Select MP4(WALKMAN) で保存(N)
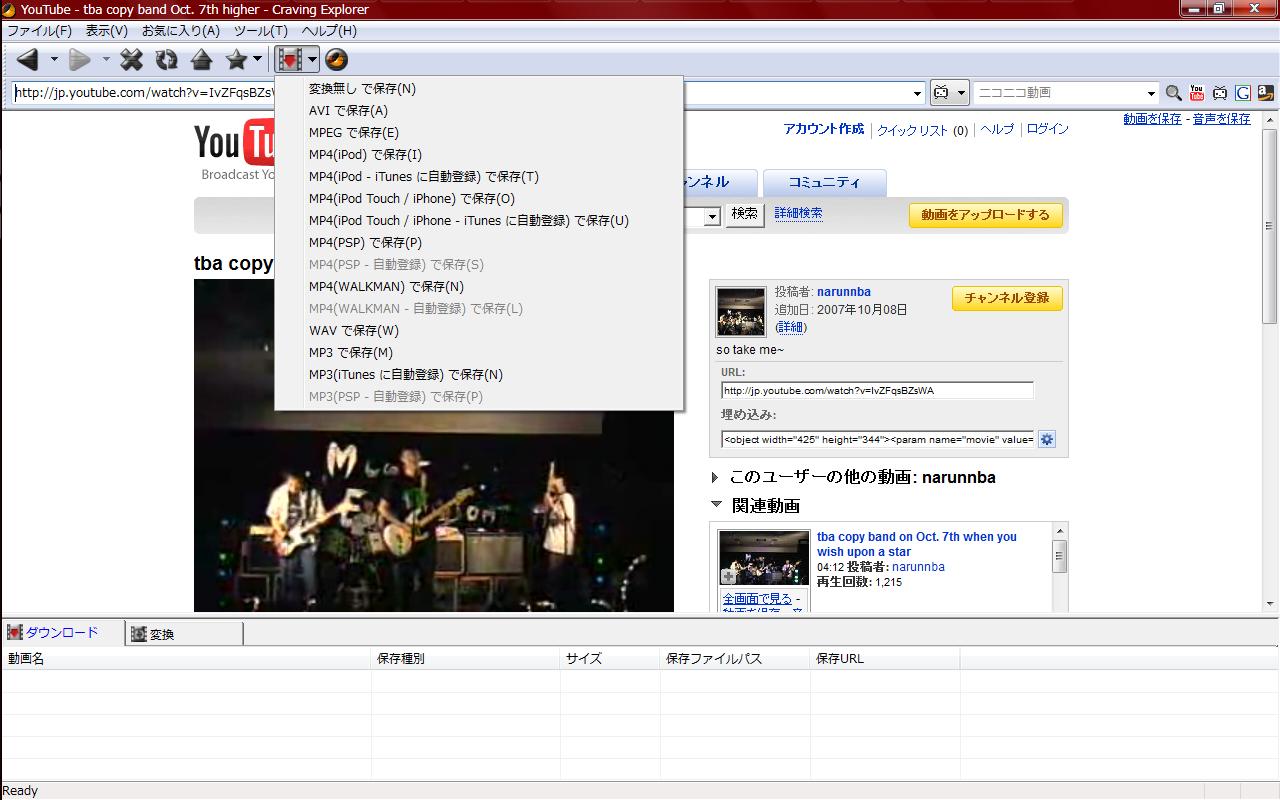Screen dimensions: 1280x800 [x=479, y=287]
